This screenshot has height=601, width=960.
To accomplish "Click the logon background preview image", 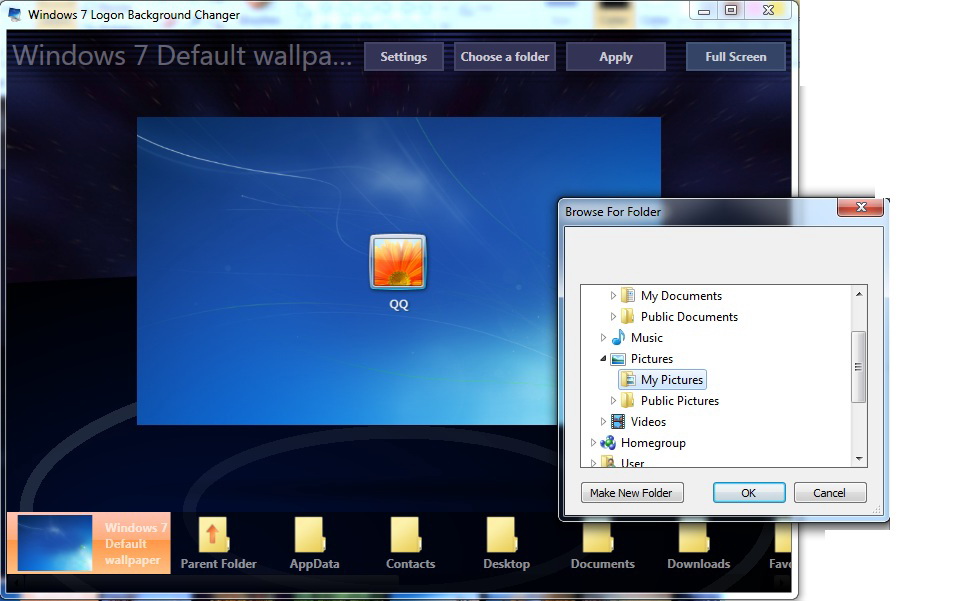I will tap(399, 271).
